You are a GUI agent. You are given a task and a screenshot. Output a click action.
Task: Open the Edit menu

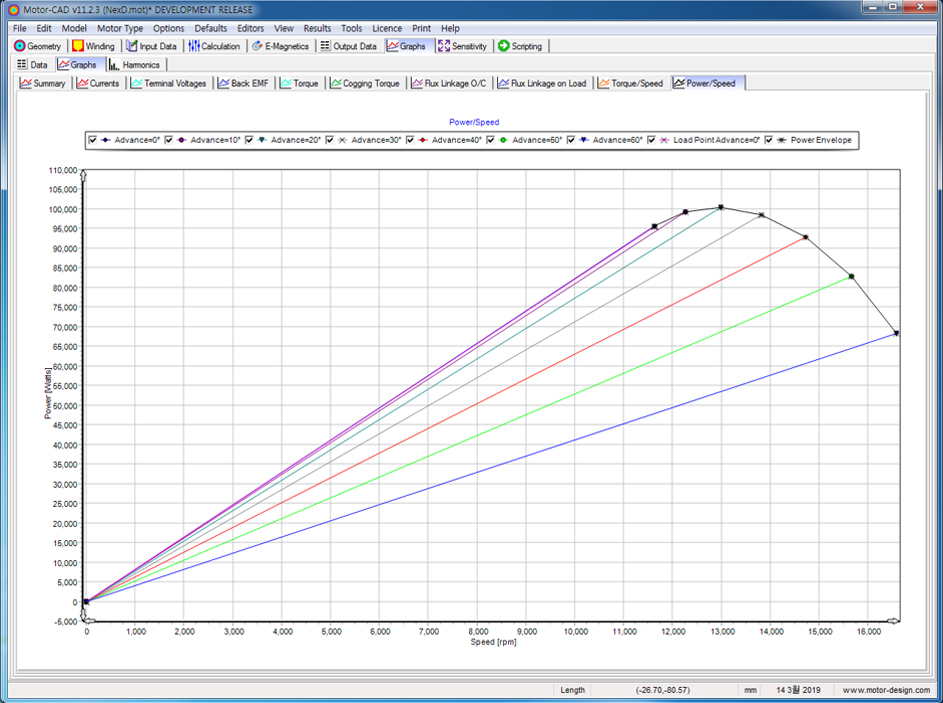coord(44,28)
